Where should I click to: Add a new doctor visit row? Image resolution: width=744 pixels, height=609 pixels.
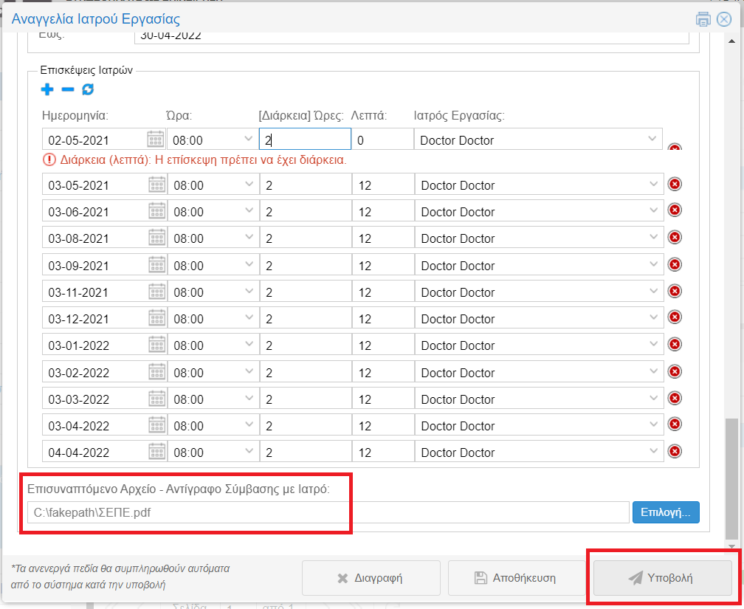47,89
